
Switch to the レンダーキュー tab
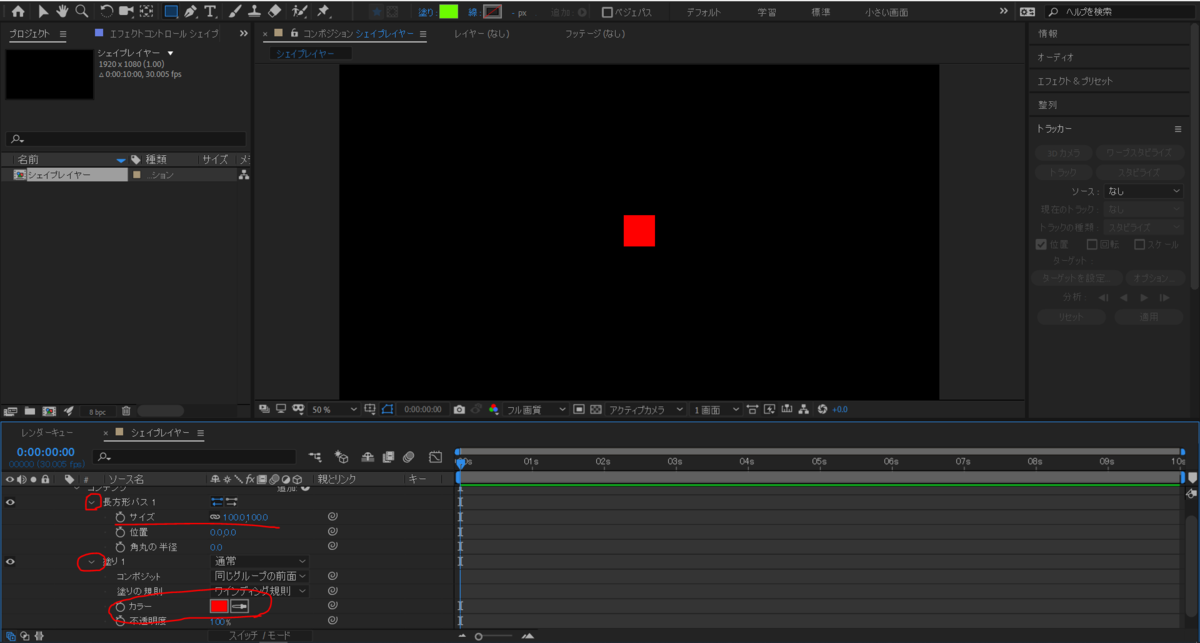47,433
